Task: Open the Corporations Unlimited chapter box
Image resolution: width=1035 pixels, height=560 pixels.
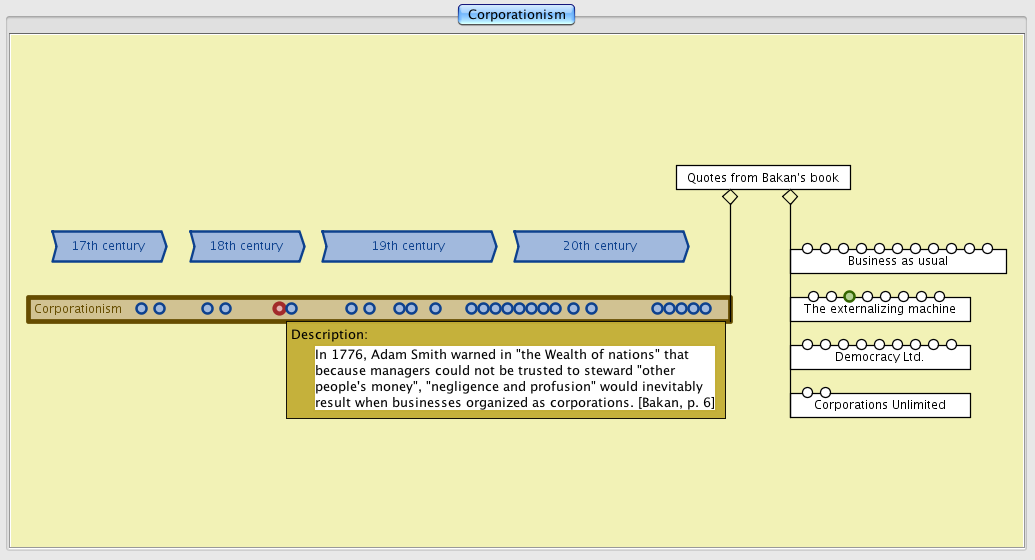Action: [x=879, y=405]
